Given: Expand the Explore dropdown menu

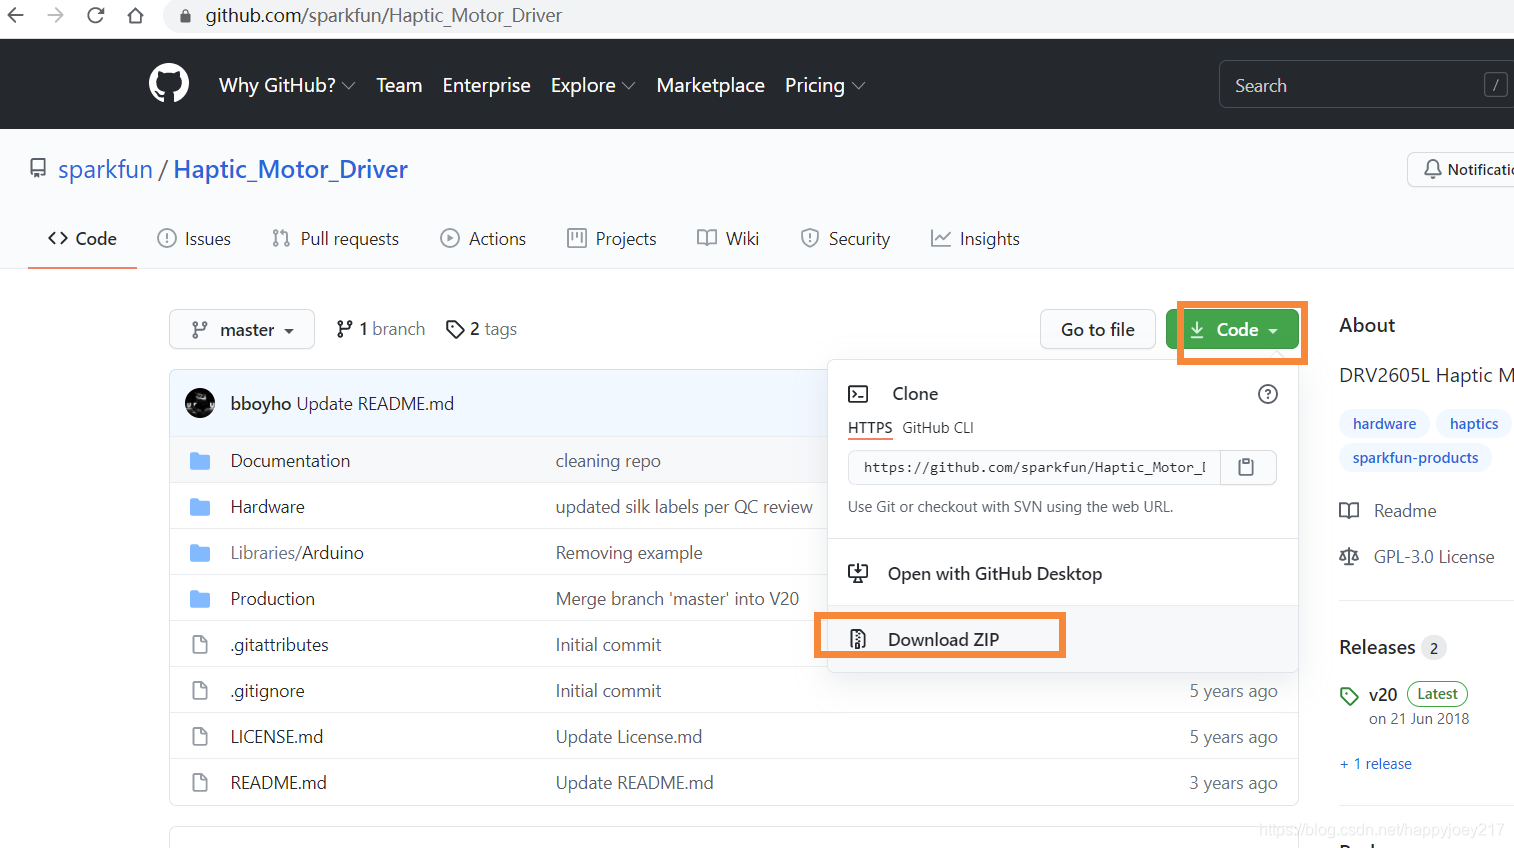Looking at the screenshot, I should click(593, 85).
